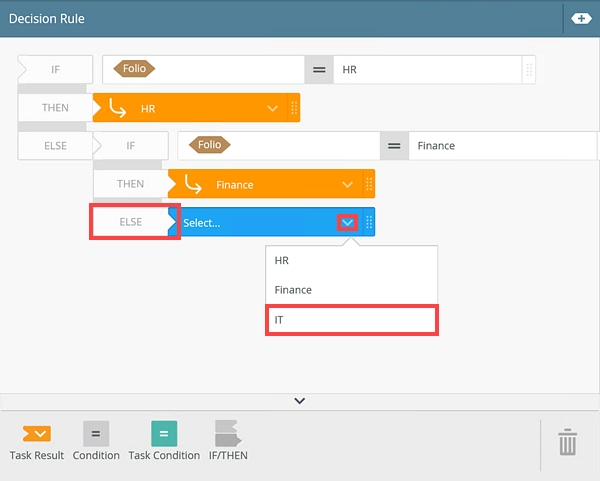Click the Finance condition value field
The image size is (600, 481).
pos(503,146)
